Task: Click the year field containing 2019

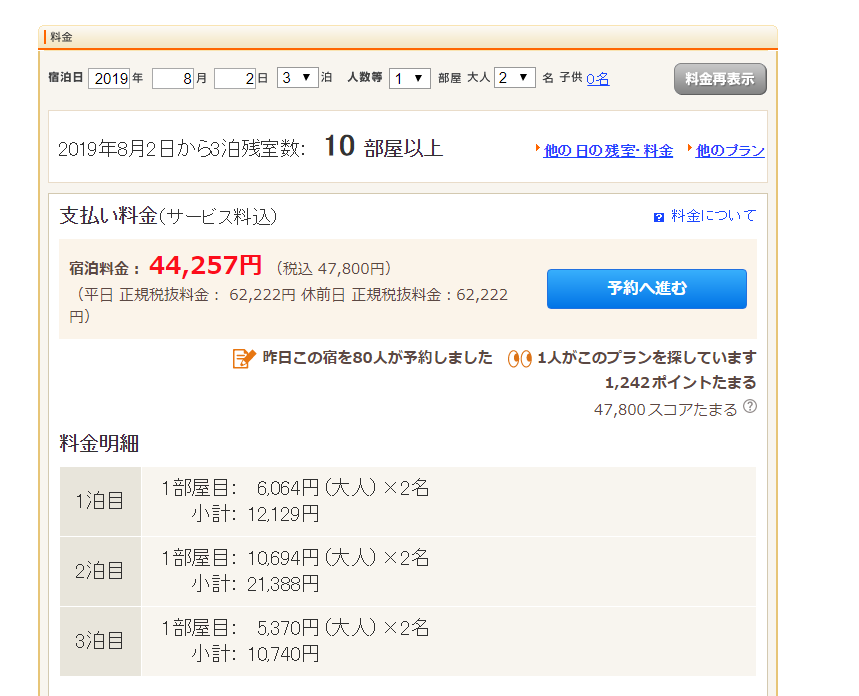Action: (x=109, y=78)
